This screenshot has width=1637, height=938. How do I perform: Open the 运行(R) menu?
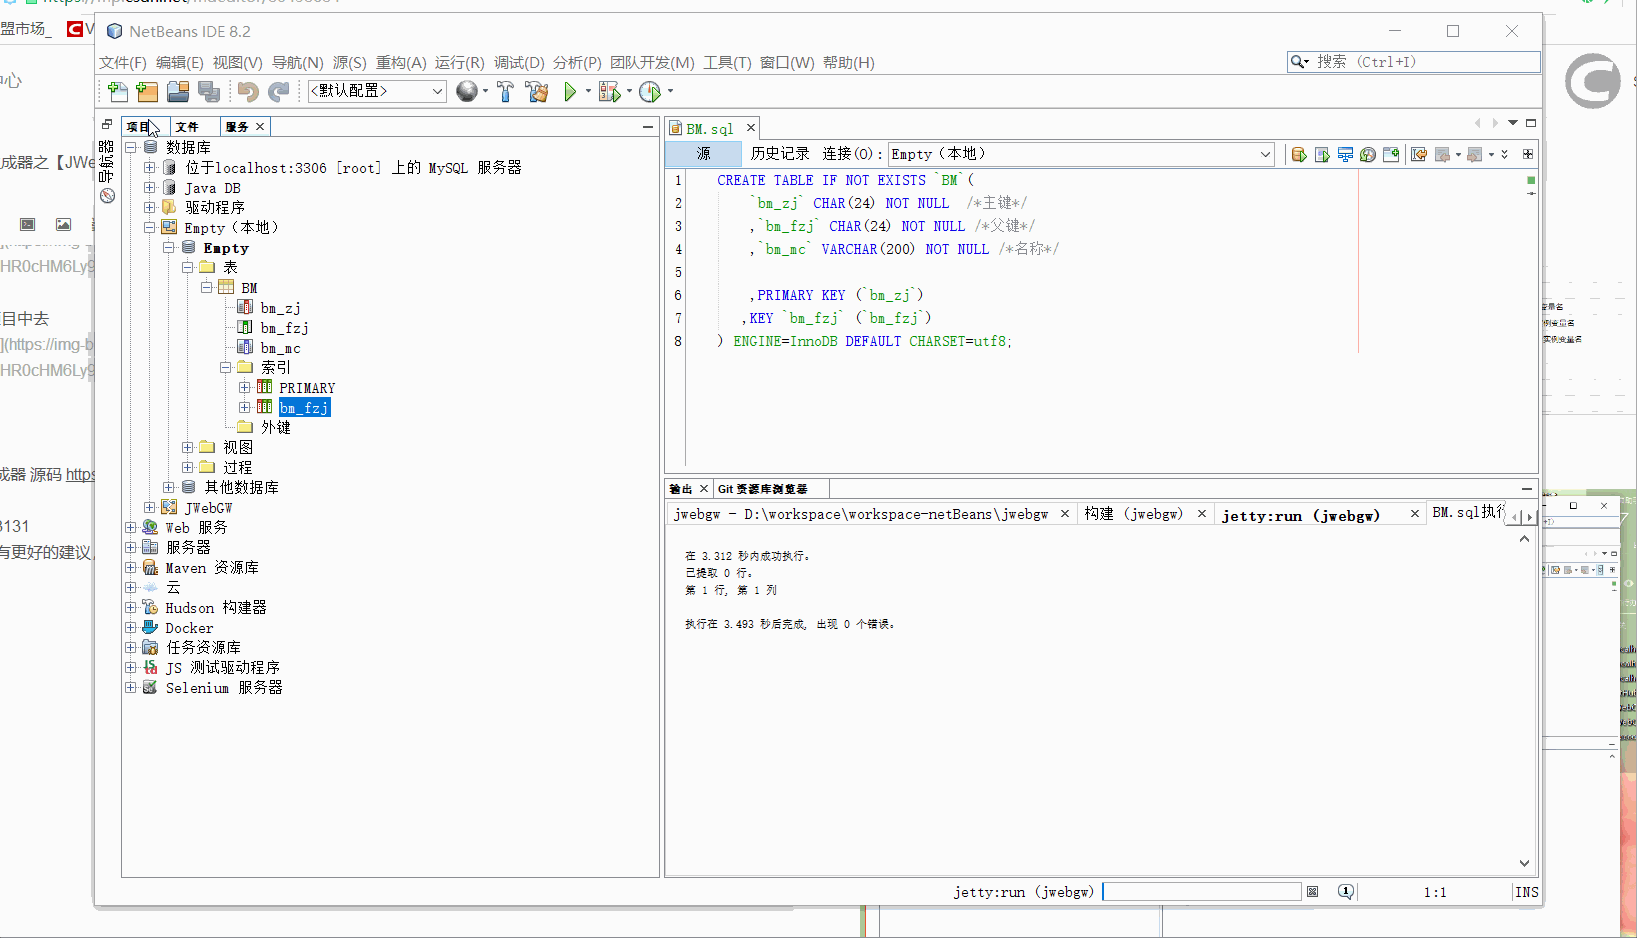pyautogui.click(x=459, y=62)
